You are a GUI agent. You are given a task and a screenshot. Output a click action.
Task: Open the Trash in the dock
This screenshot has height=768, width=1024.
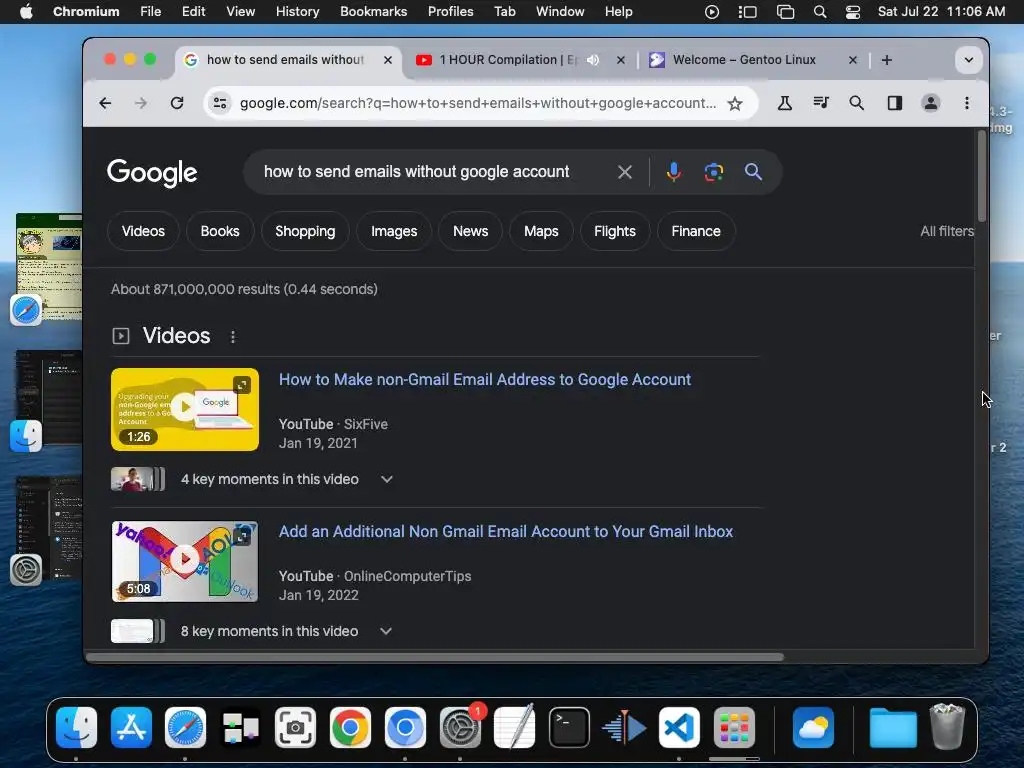tap(947, 726)
